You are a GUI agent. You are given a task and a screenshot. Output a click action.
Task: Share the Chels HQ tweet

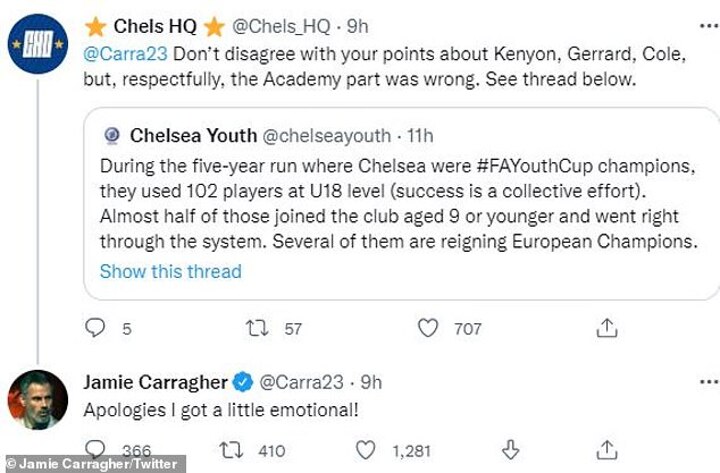606,327
